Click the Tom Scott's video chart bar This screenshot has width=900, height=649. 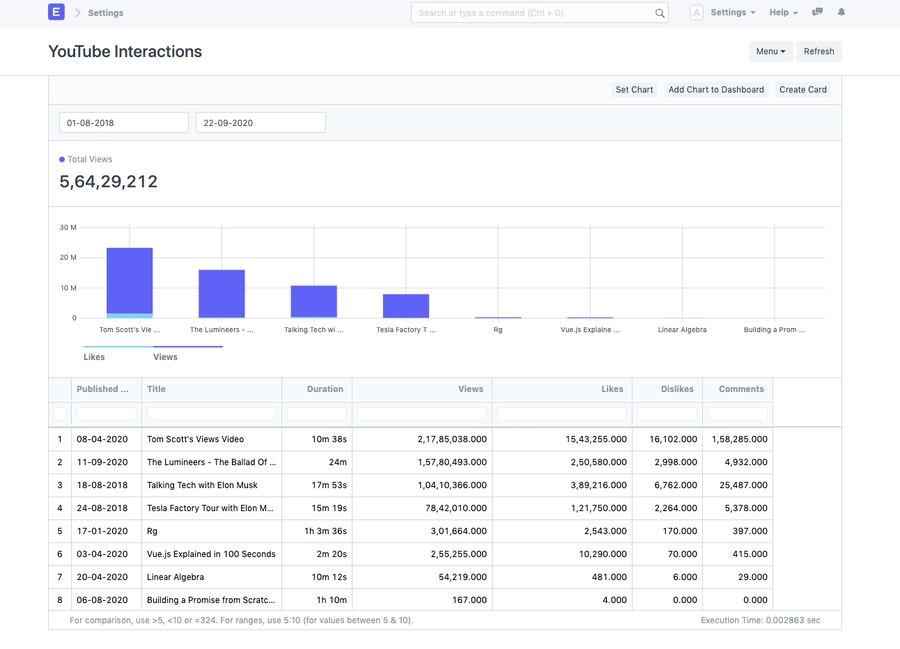click(x=130, y=281)
